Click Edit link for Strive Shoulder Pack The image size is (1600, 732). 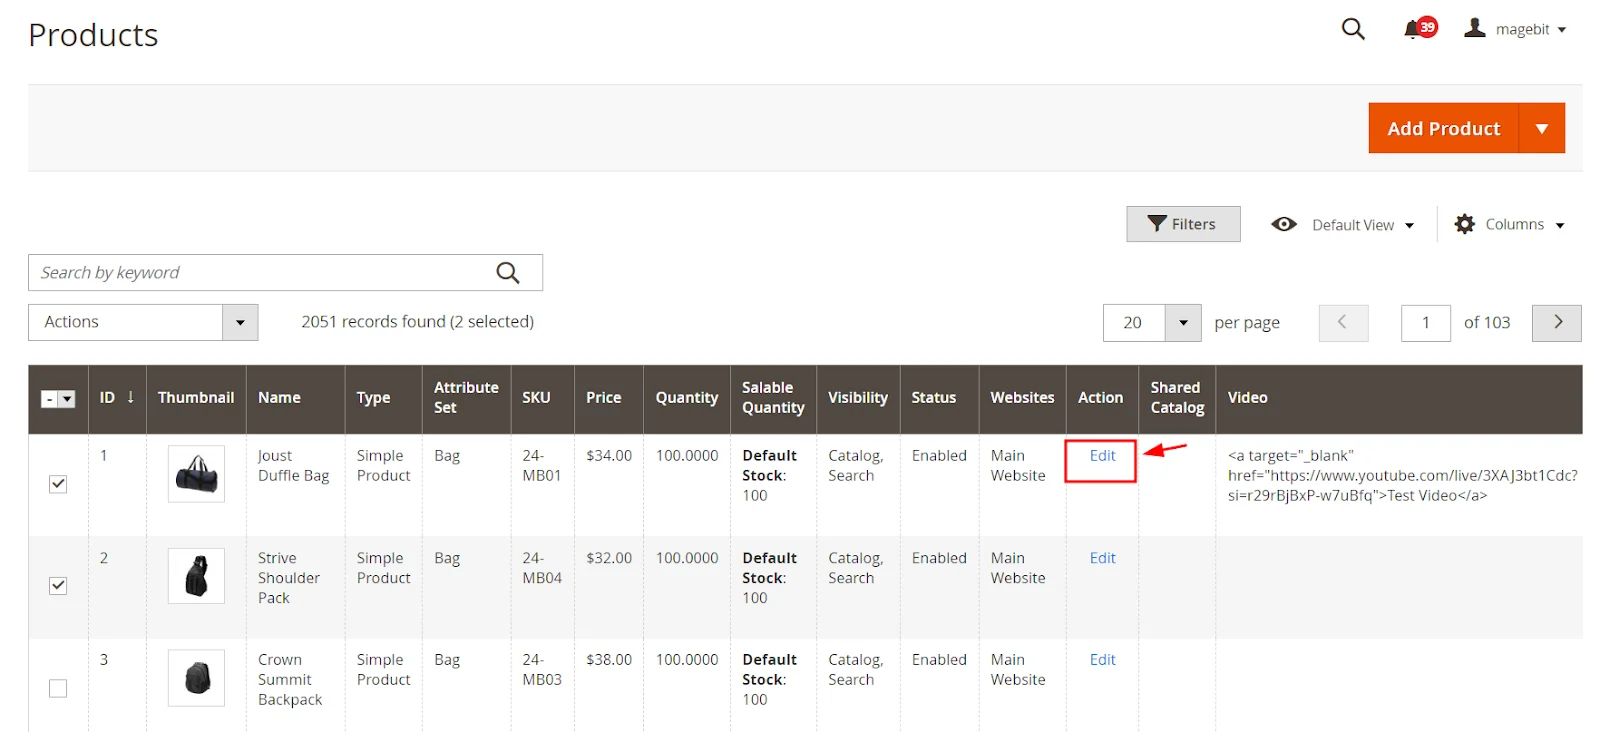coord(1102,559)
